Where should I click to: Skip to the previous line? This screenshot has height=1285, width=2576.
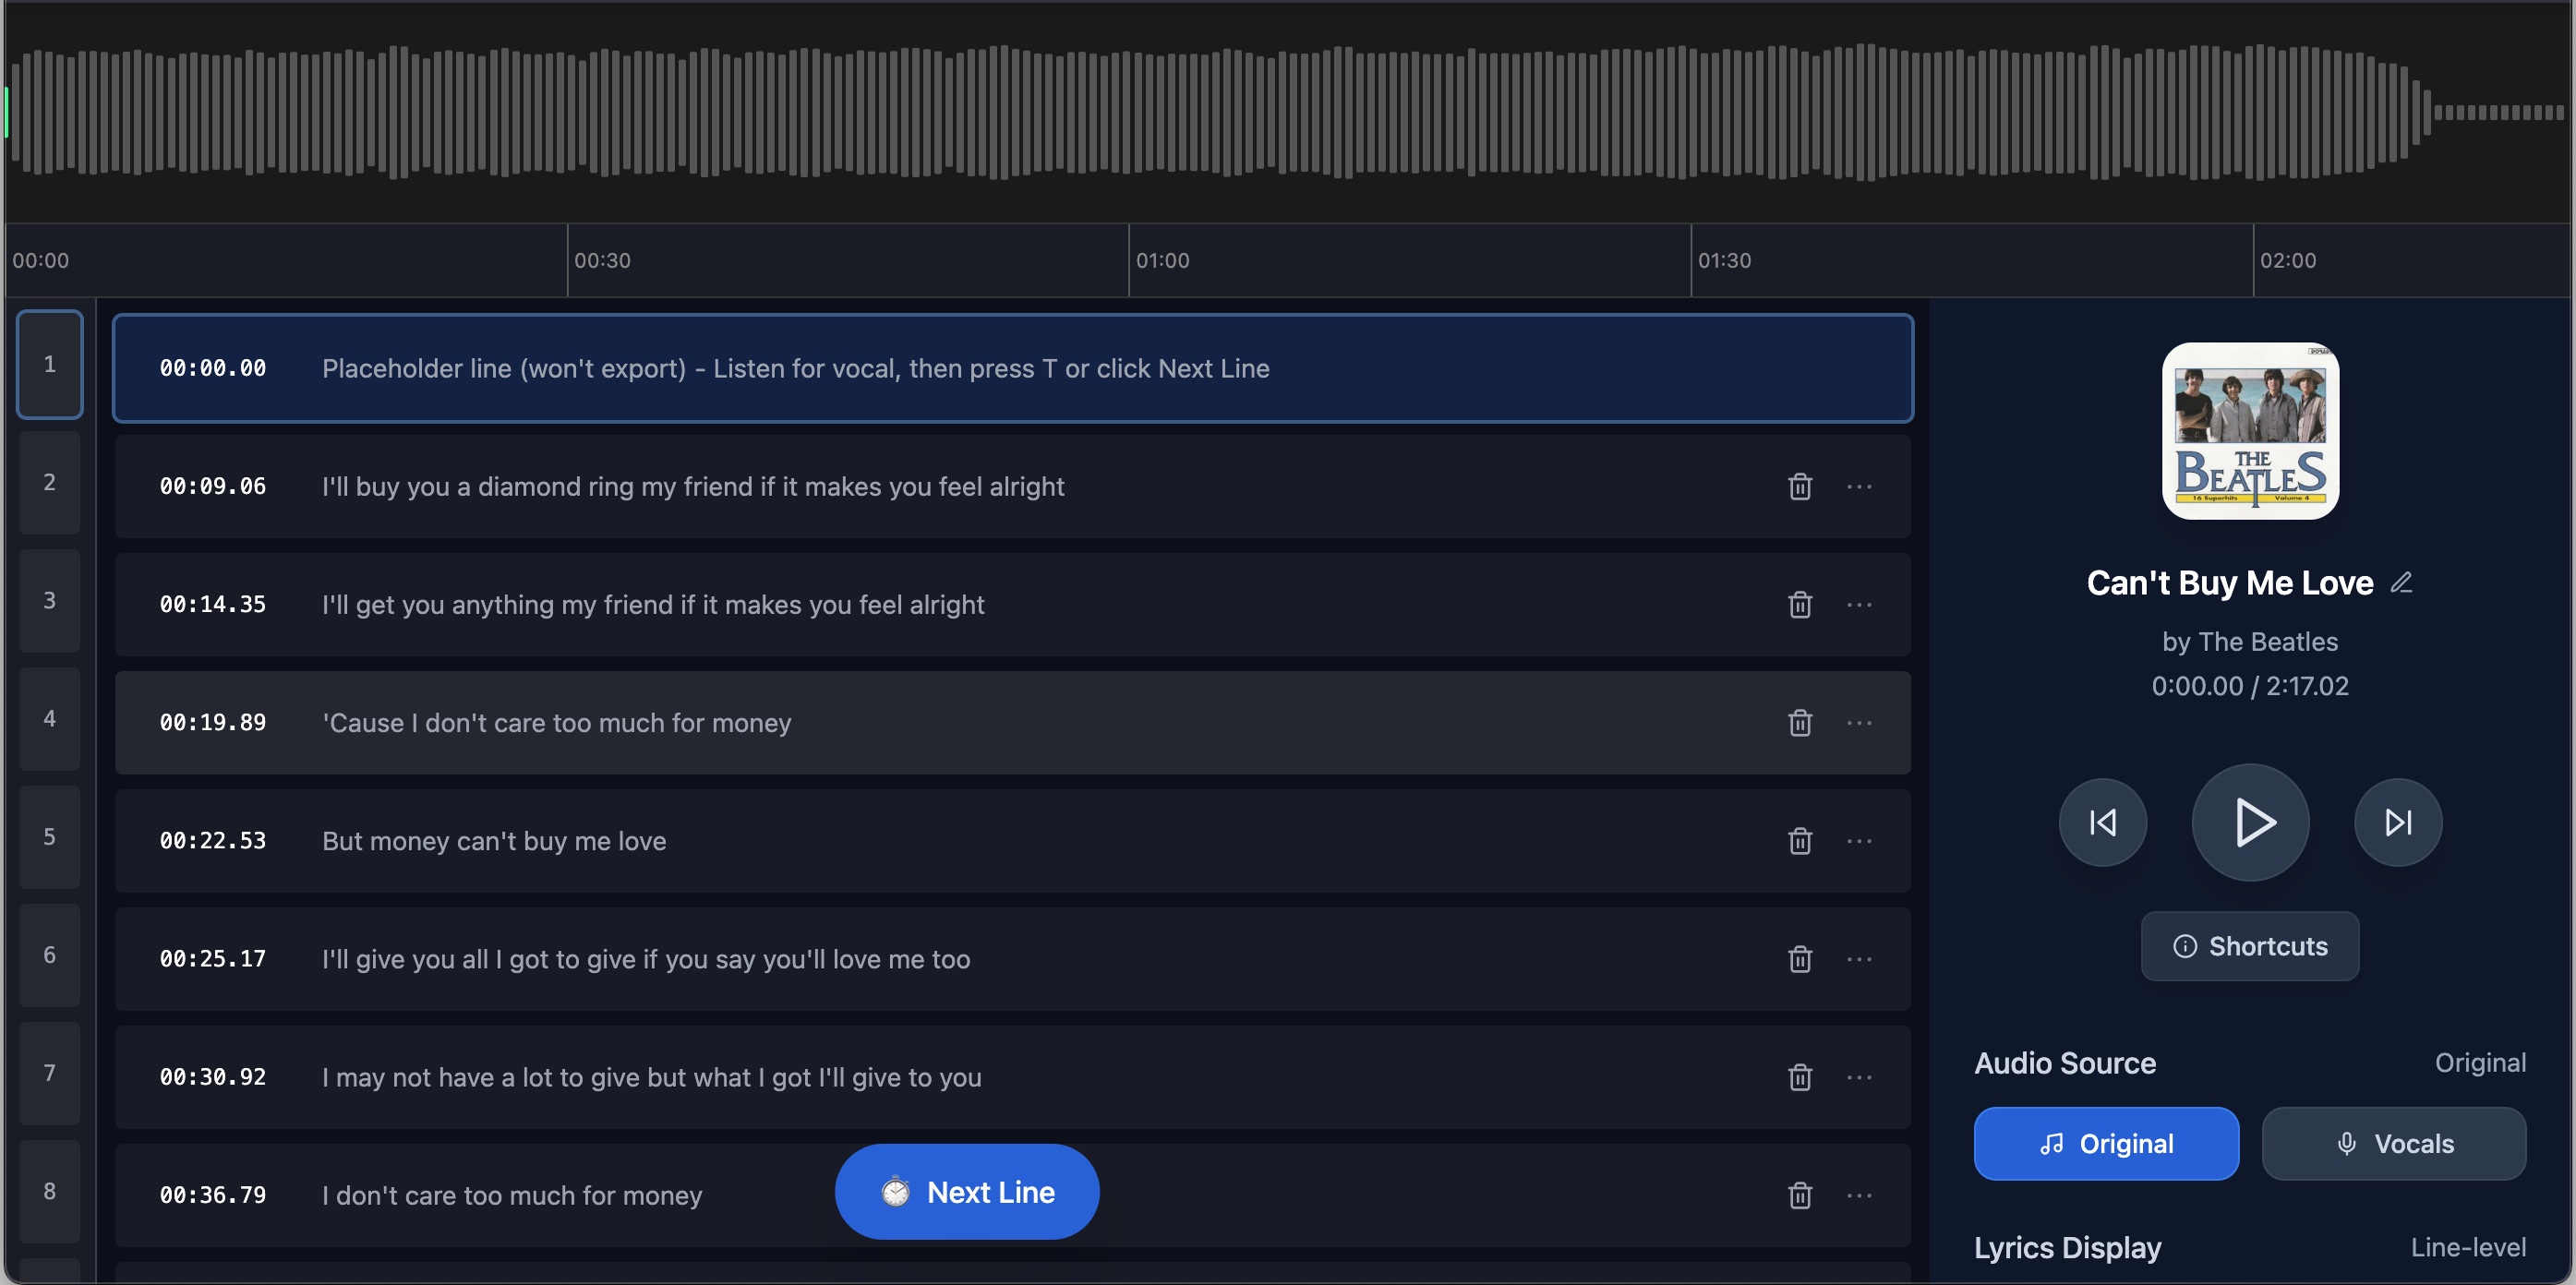point(2102,822)
